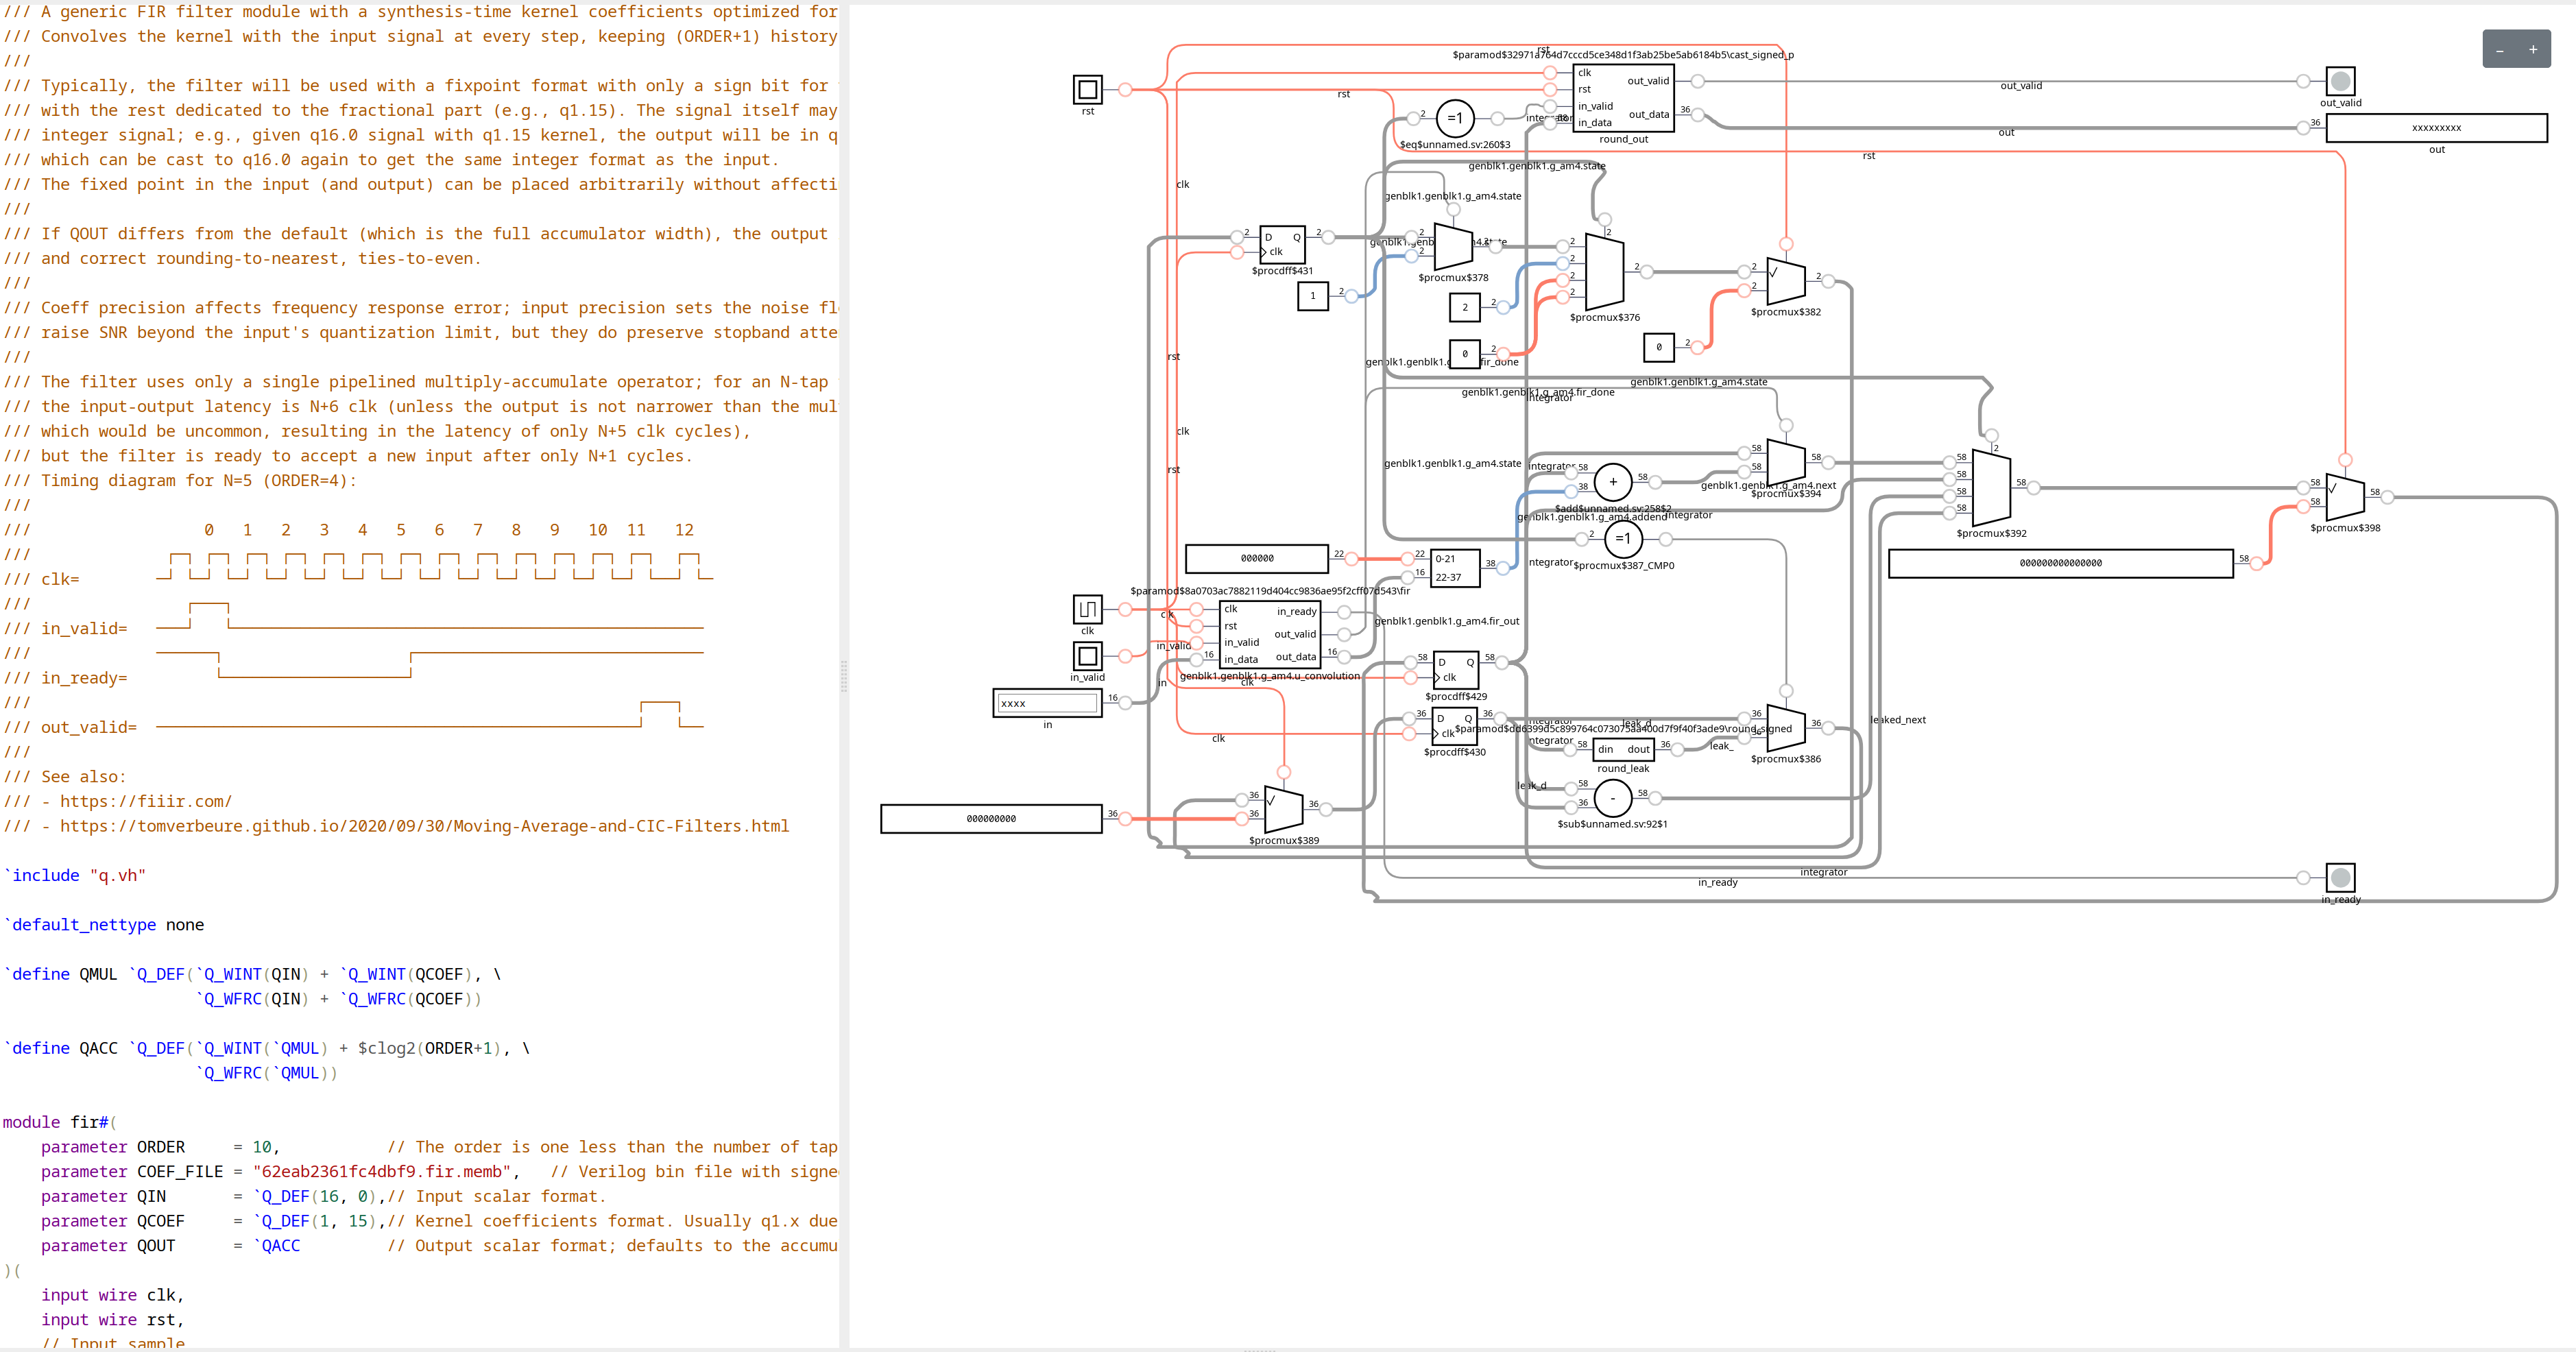Click the in_ready output indicator icon
The image size is (2576, 1352).
[x=2340, y=878]
